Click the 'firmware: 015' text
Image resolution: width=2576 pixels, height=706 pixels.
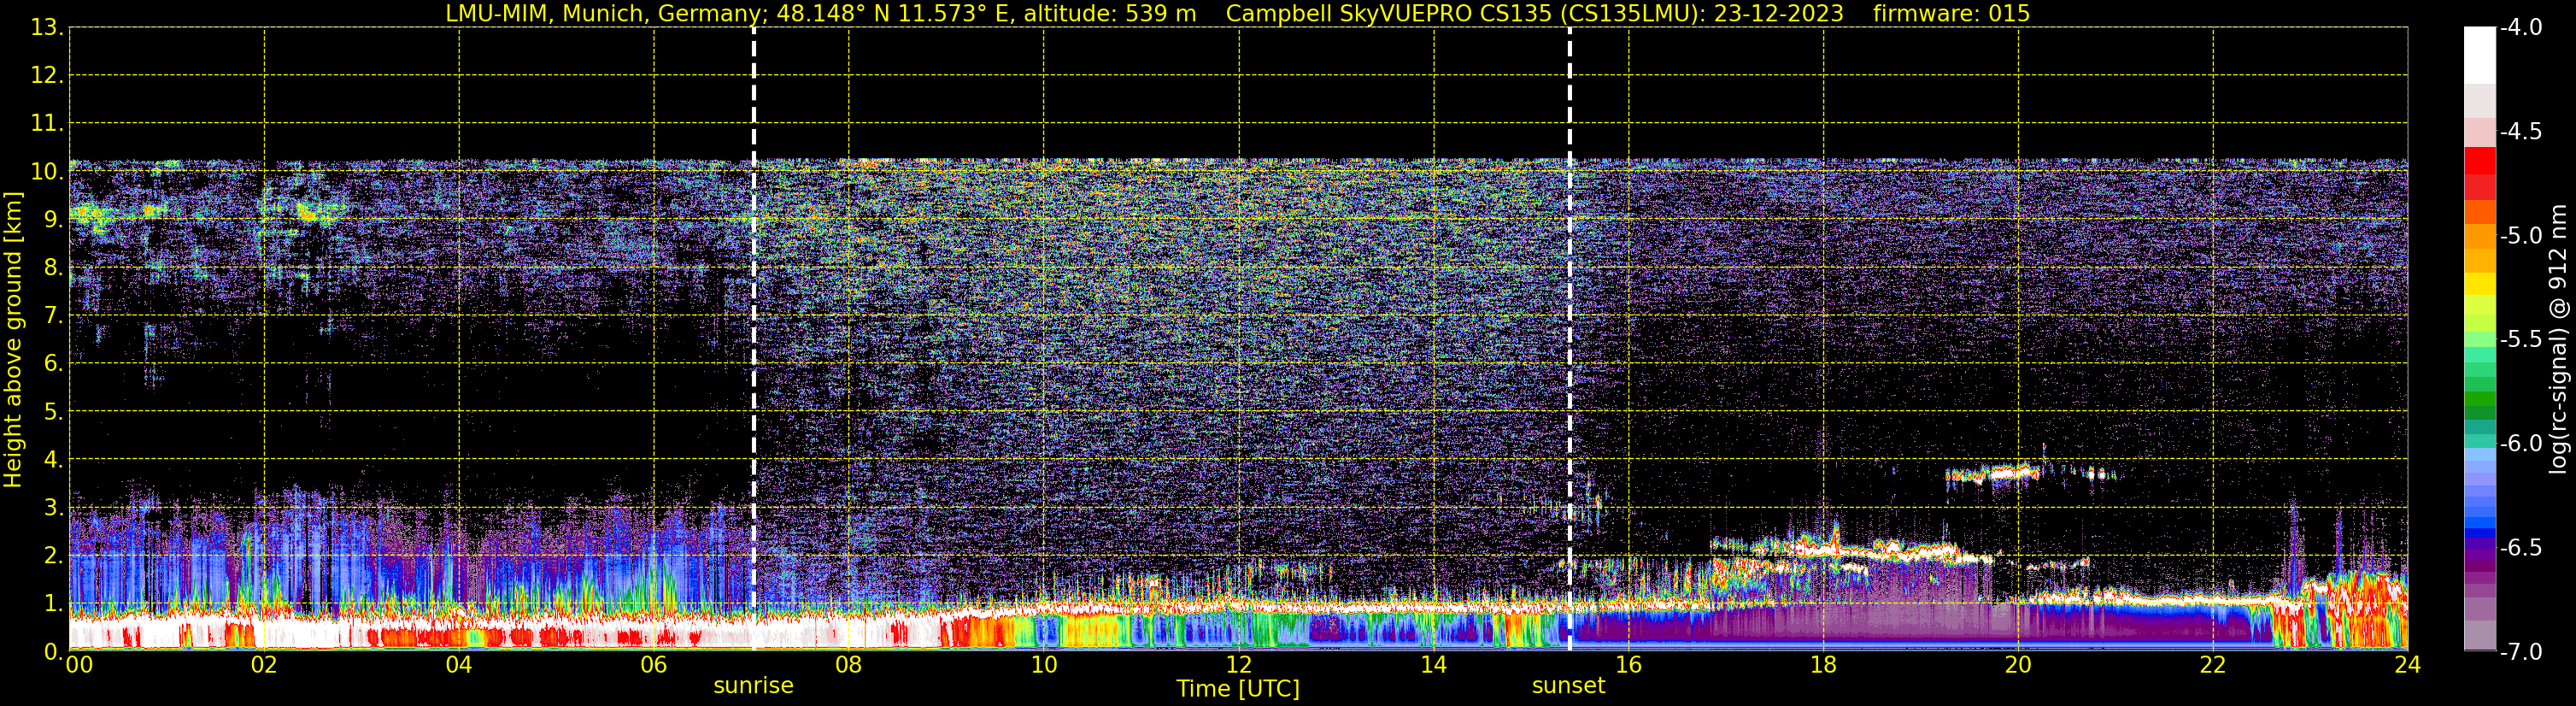pos(1951,13)
